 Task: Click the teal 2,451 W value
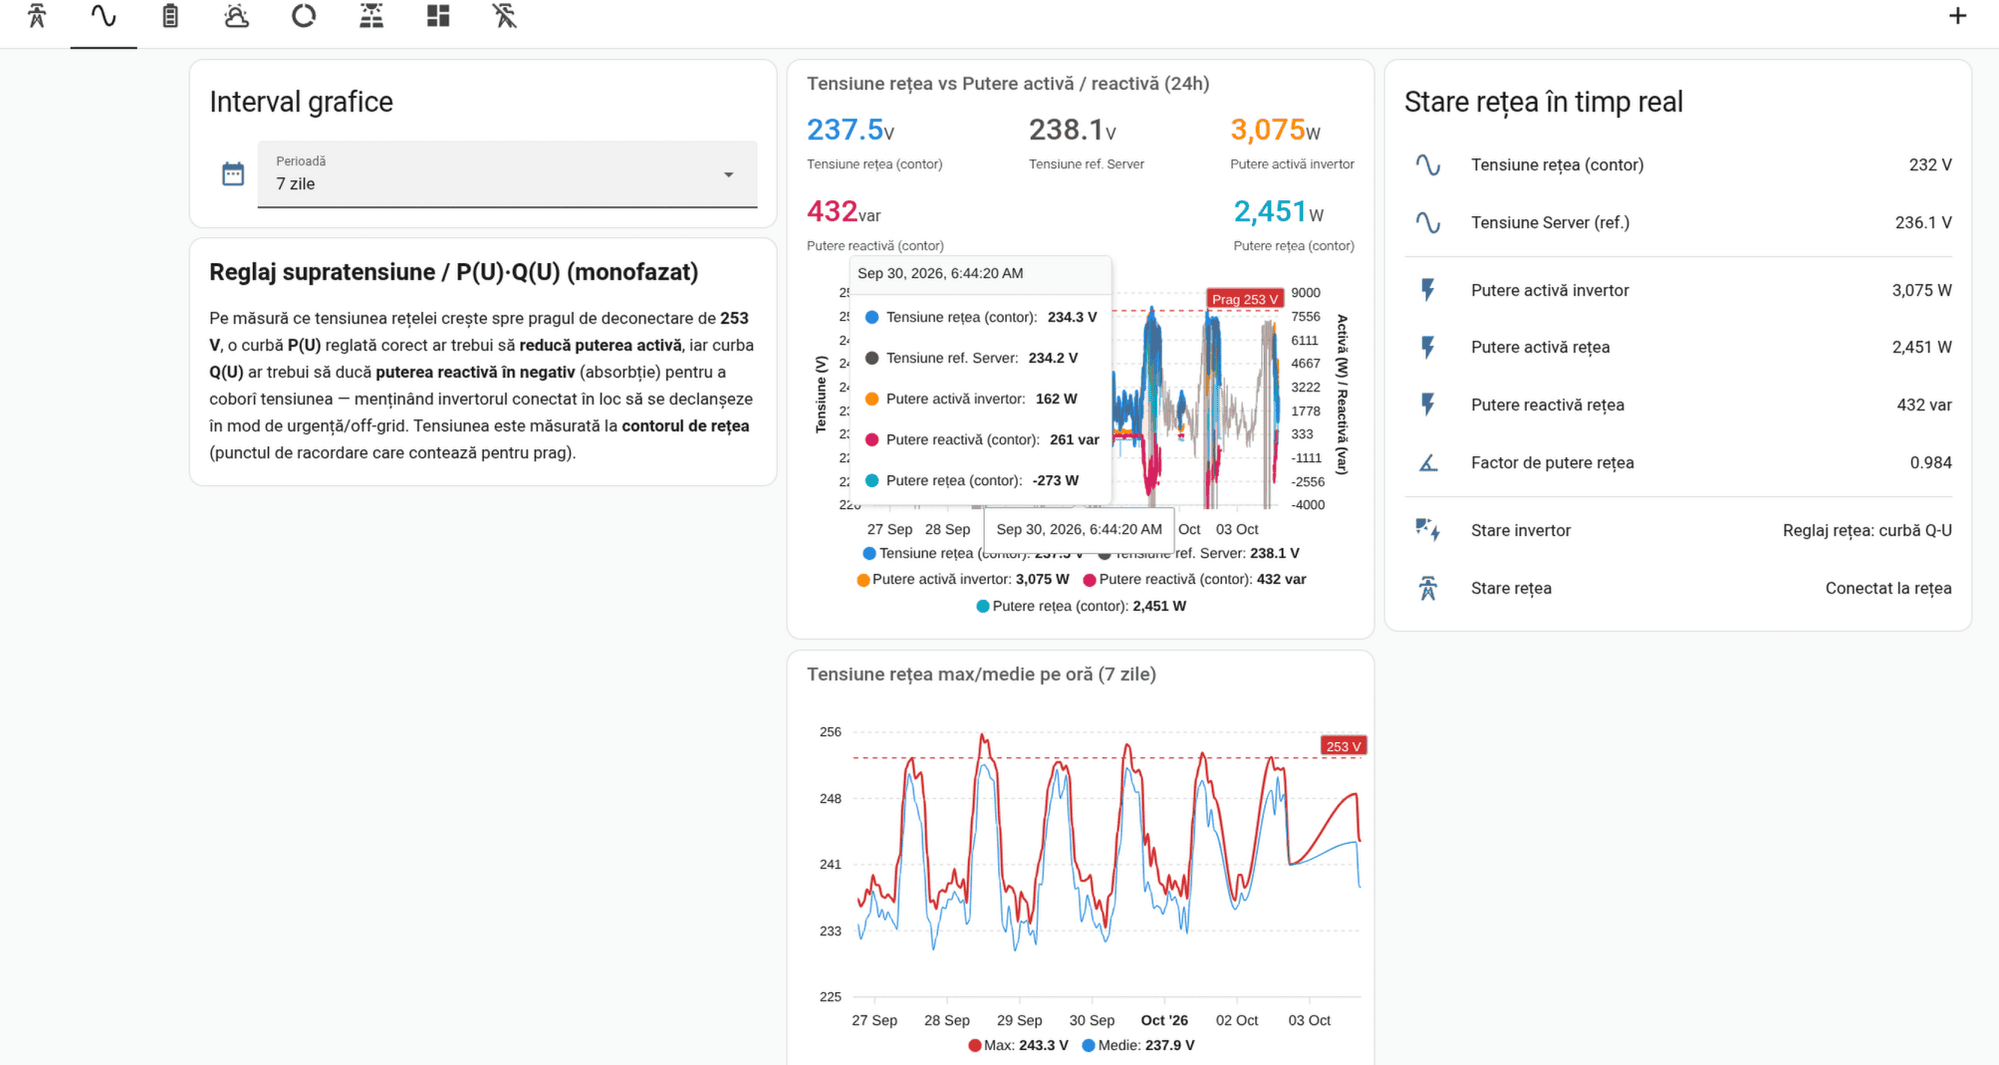tap(1278, 212)
